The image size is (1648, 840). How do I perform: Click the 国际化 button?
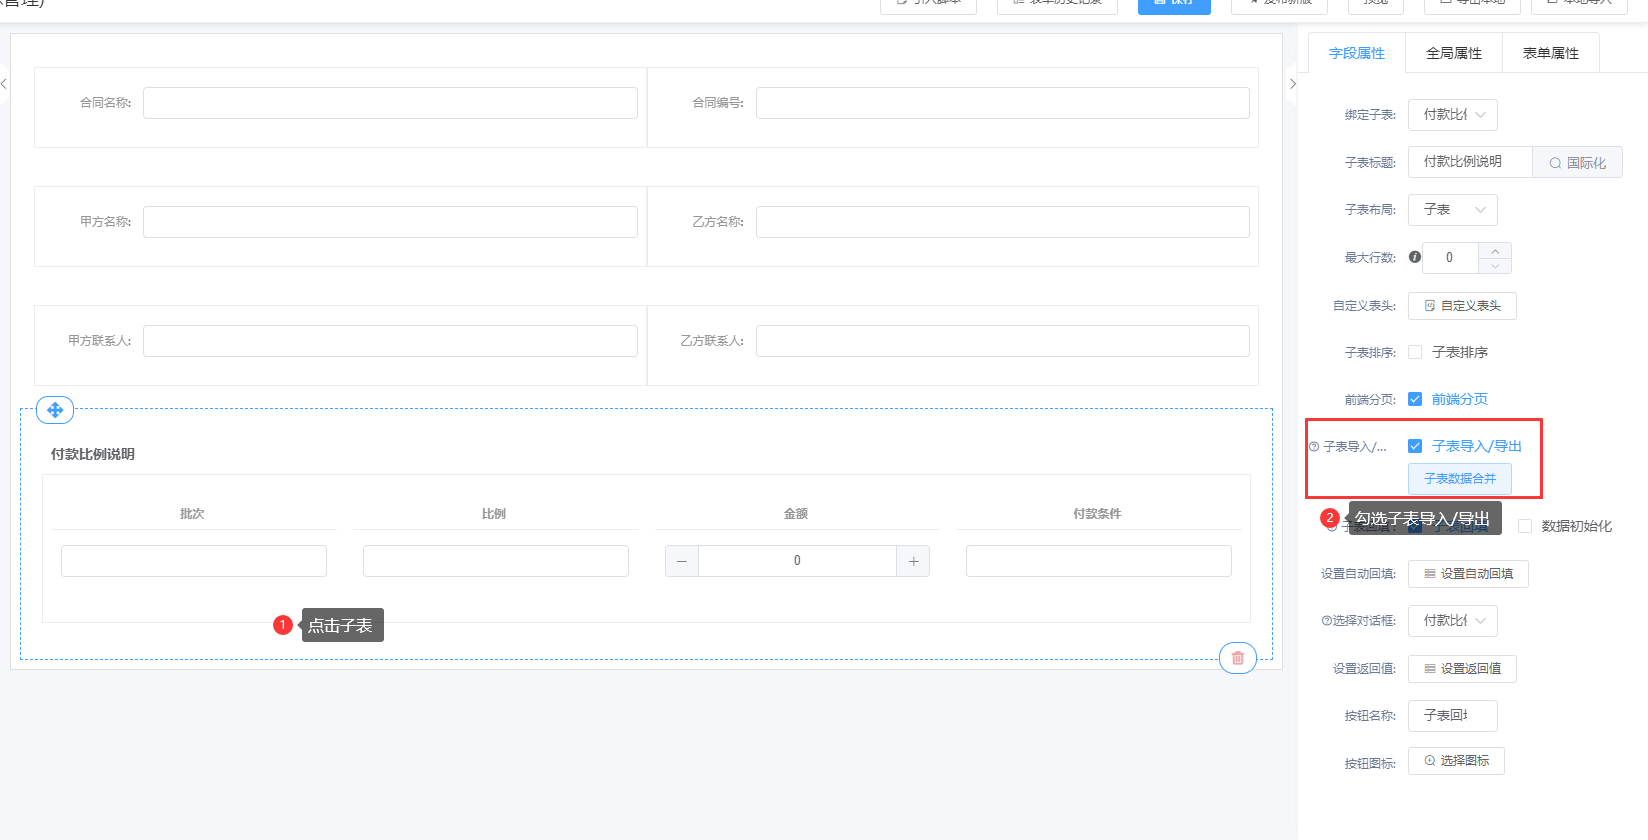tap(1577, 163)
